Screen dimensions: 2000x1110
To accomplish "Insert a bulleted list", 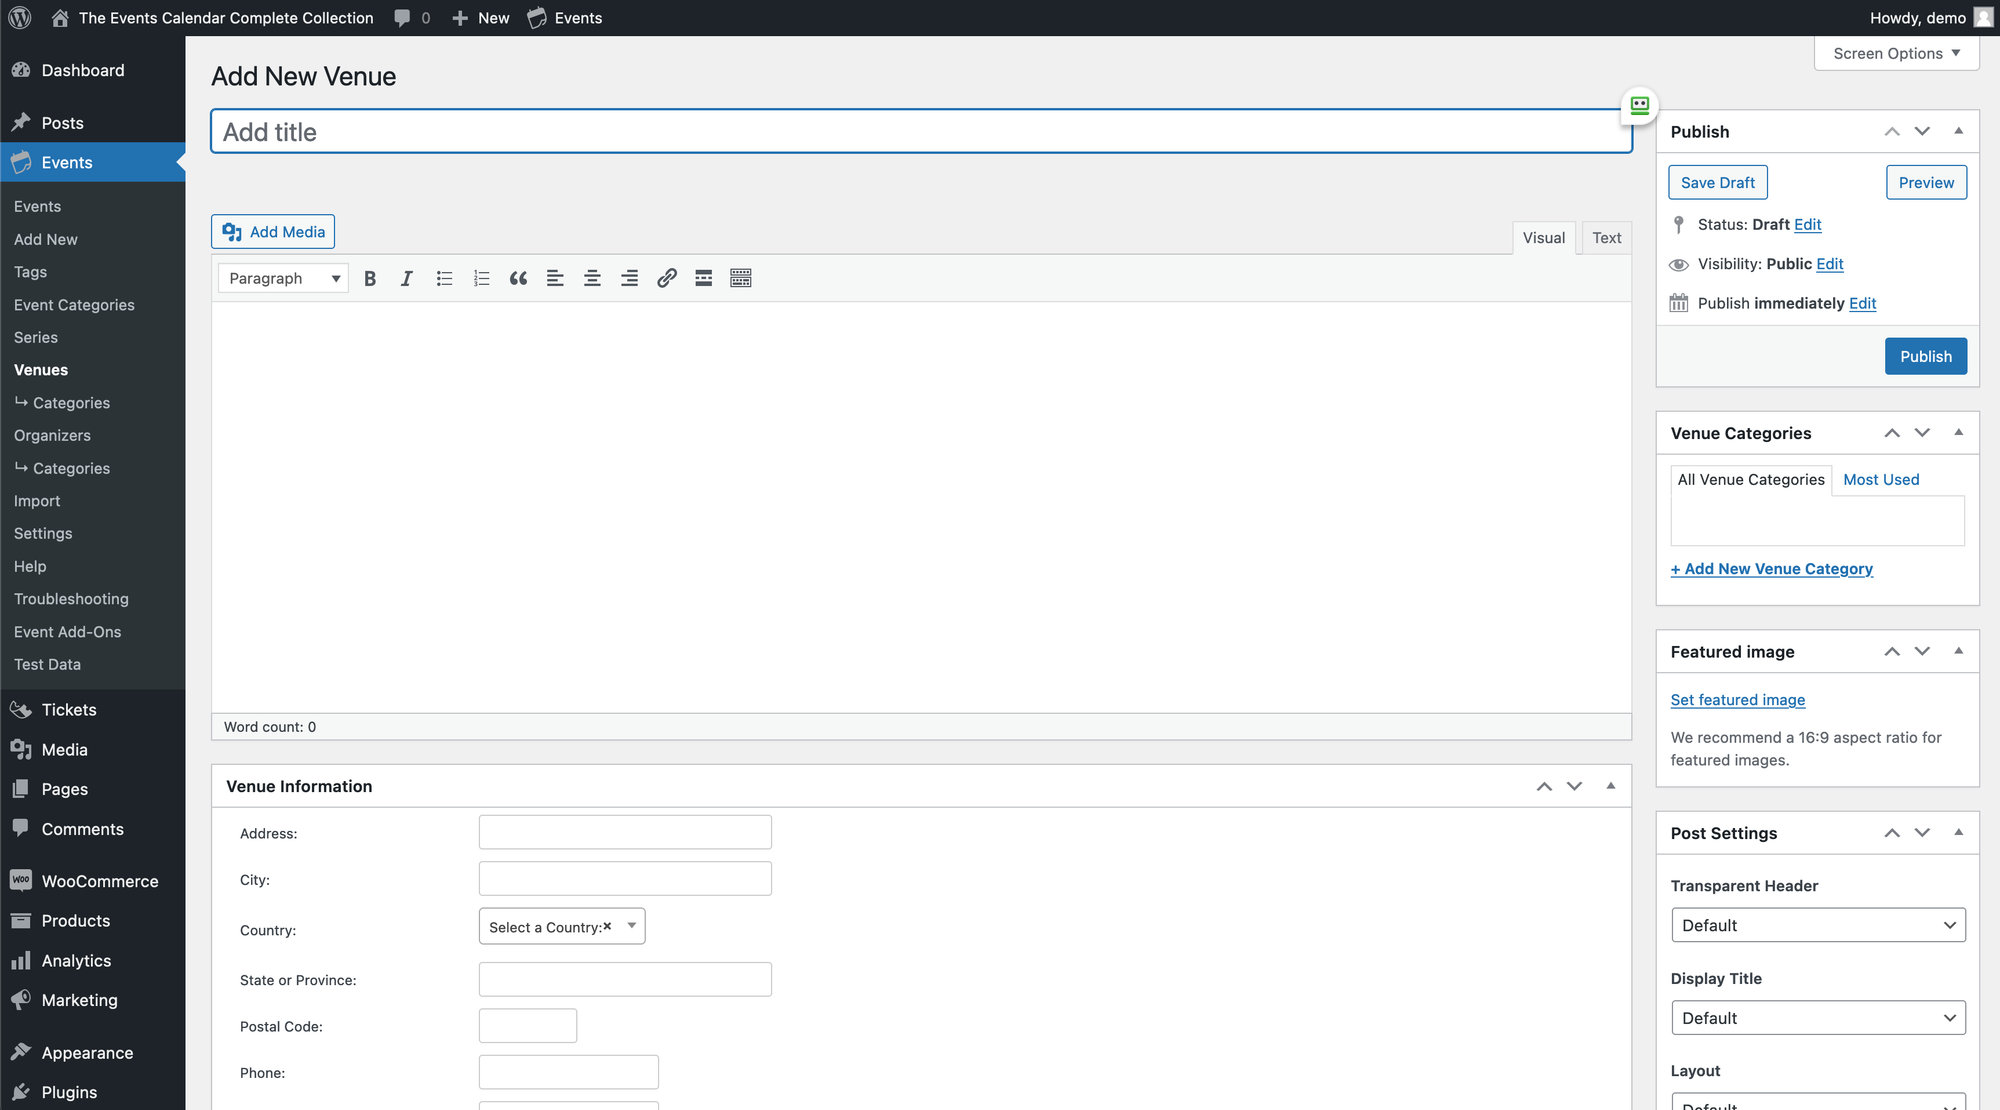I will (x=444, y=278).
